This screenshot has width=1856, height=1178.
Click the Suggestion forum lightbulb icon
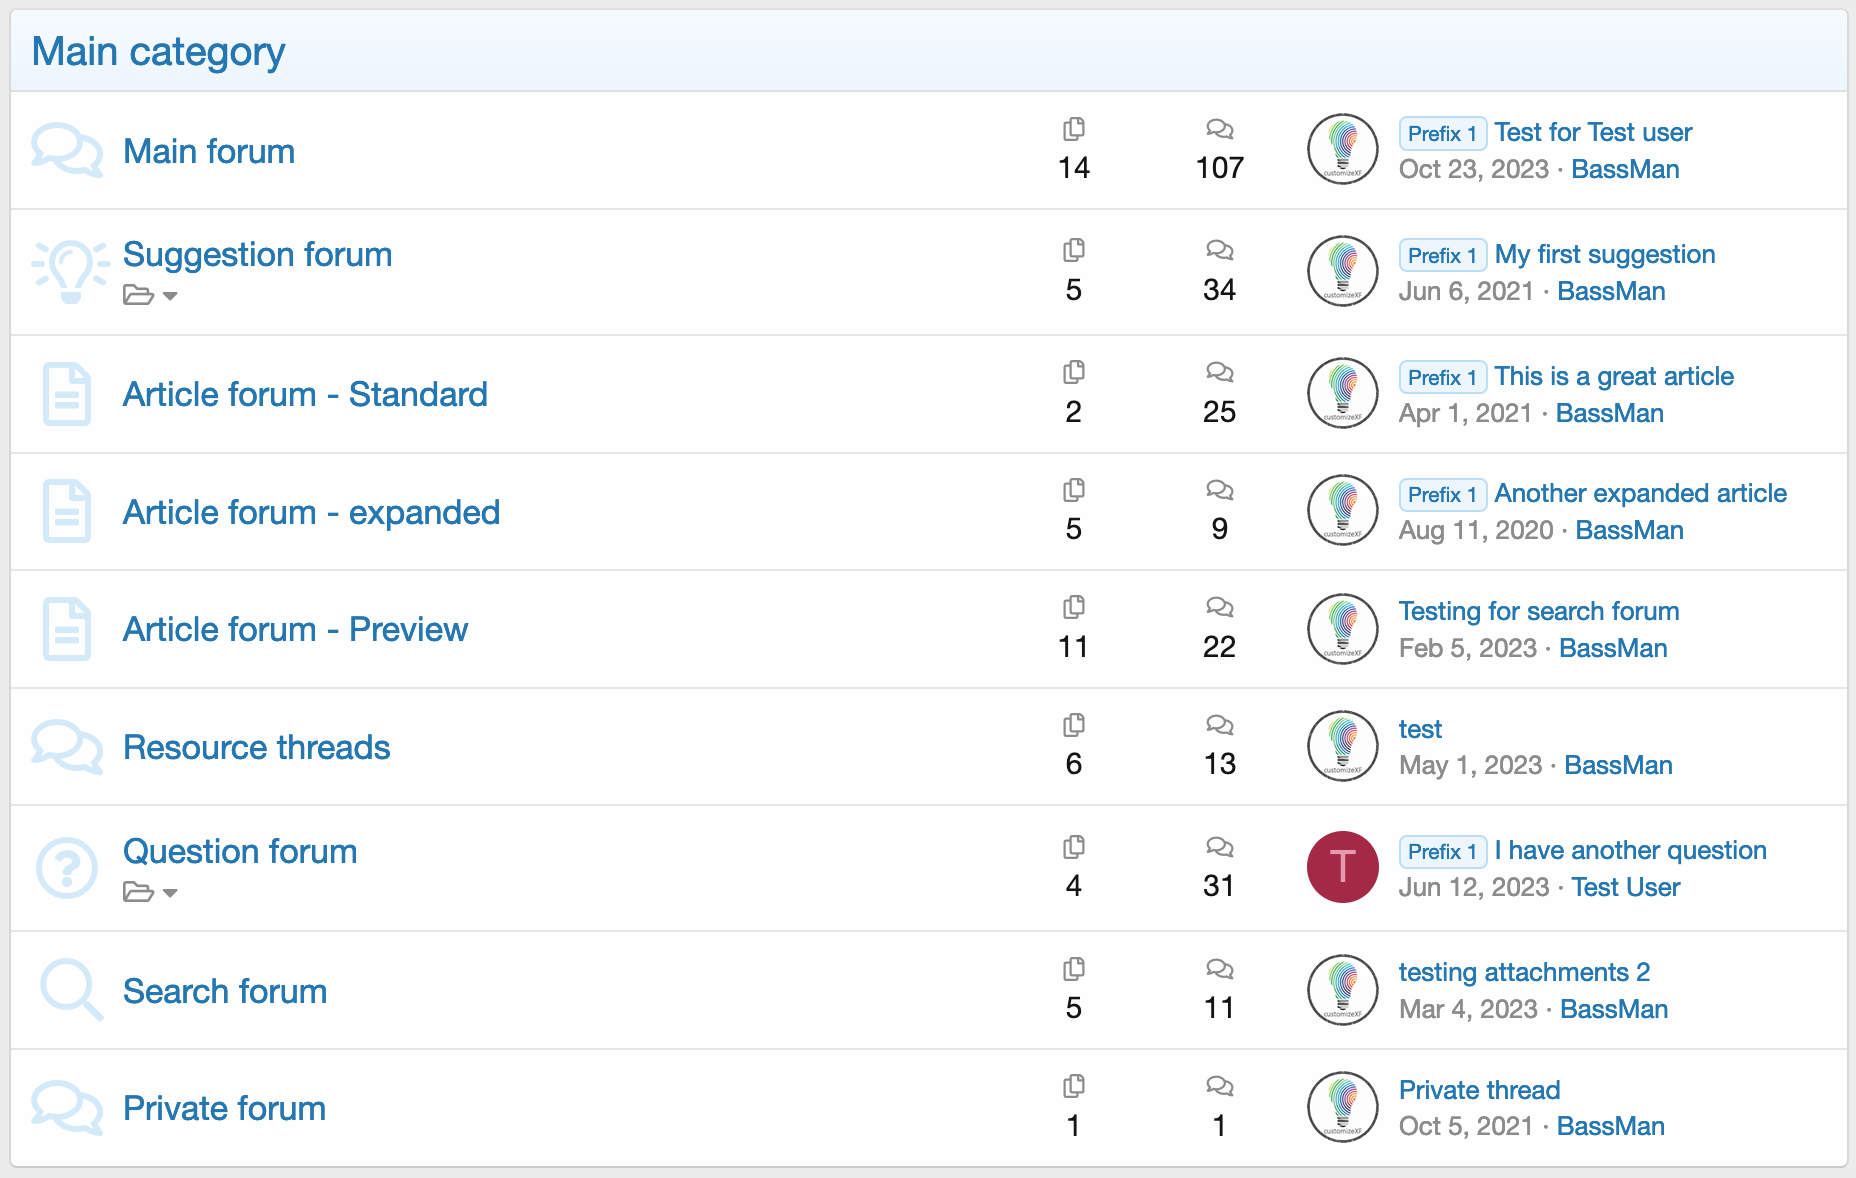click(x=70, y=270)
